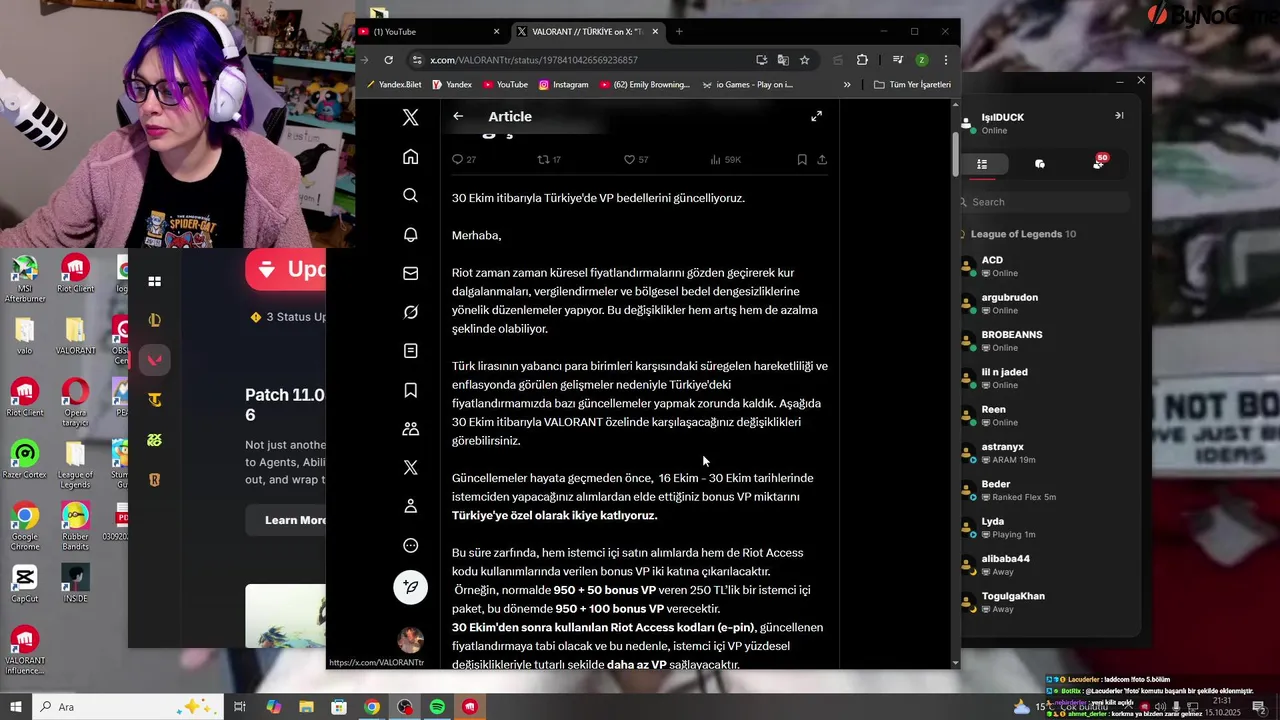
Task: Open X profile person icon
Action: [410, 506]
